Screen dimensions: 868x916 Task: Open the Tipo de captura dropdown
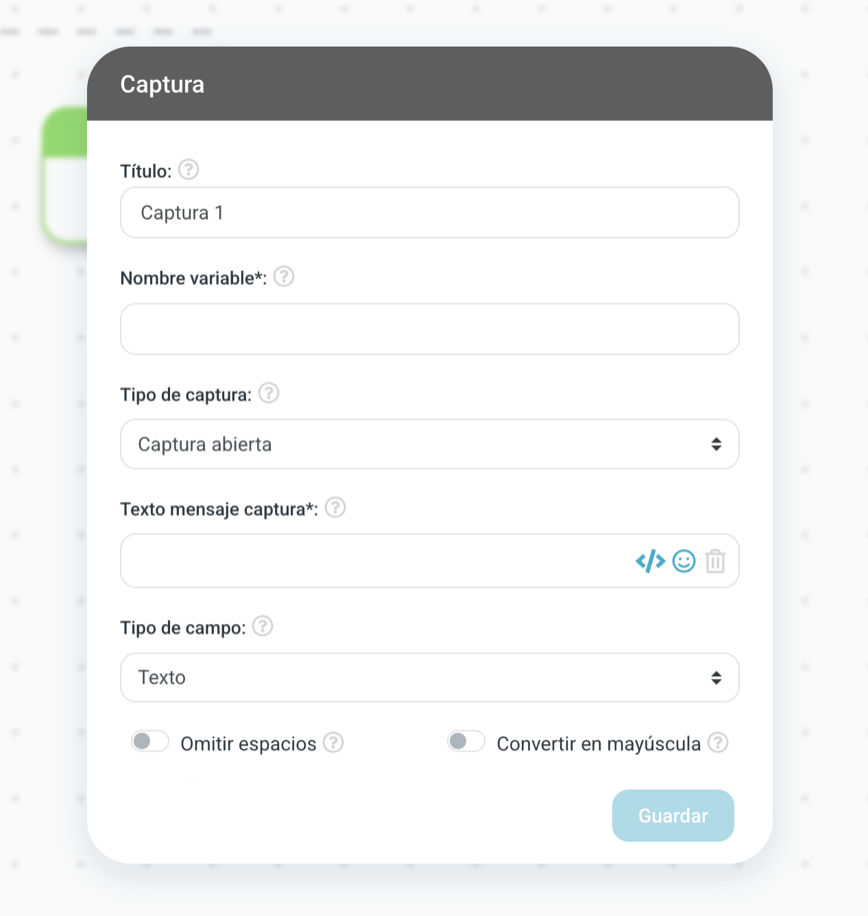429,444
